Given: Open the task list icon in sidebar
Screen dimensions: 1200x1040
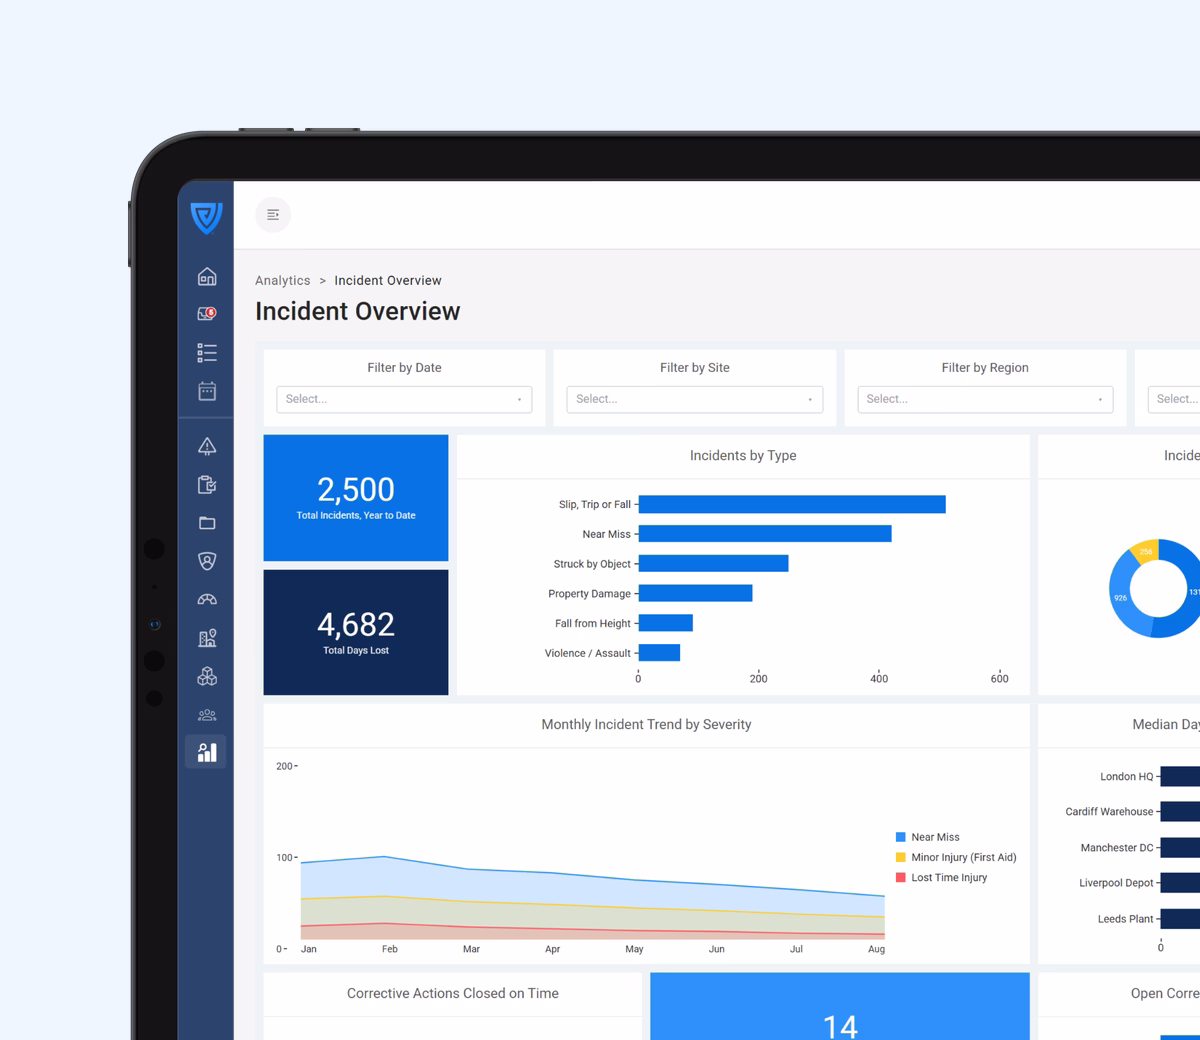Looking at the screenshot, I should click(207, 352).
